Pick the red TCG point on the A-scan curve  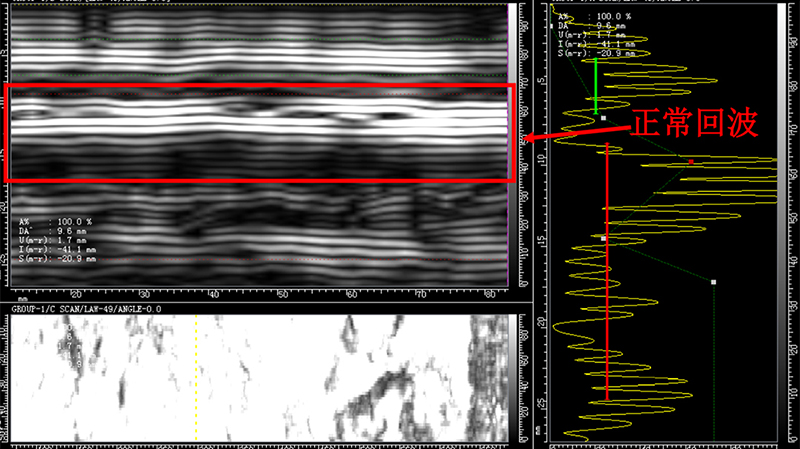(x=691, y=162)
